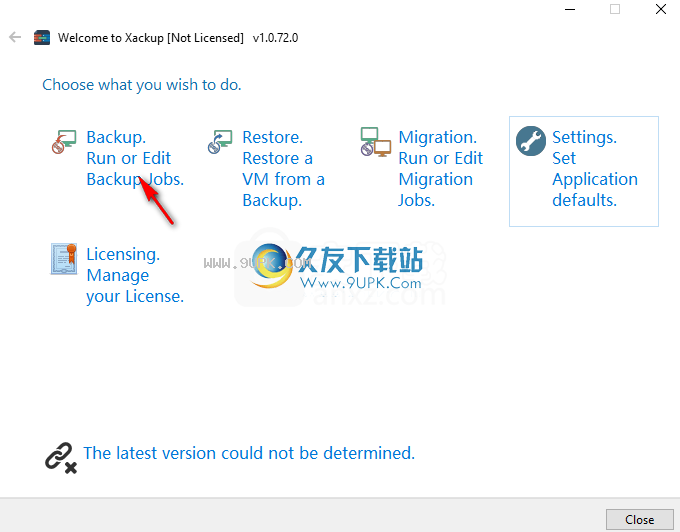Screen dimensions: 680x532
Task: Close the window with the X
Action: coord(660,9)
